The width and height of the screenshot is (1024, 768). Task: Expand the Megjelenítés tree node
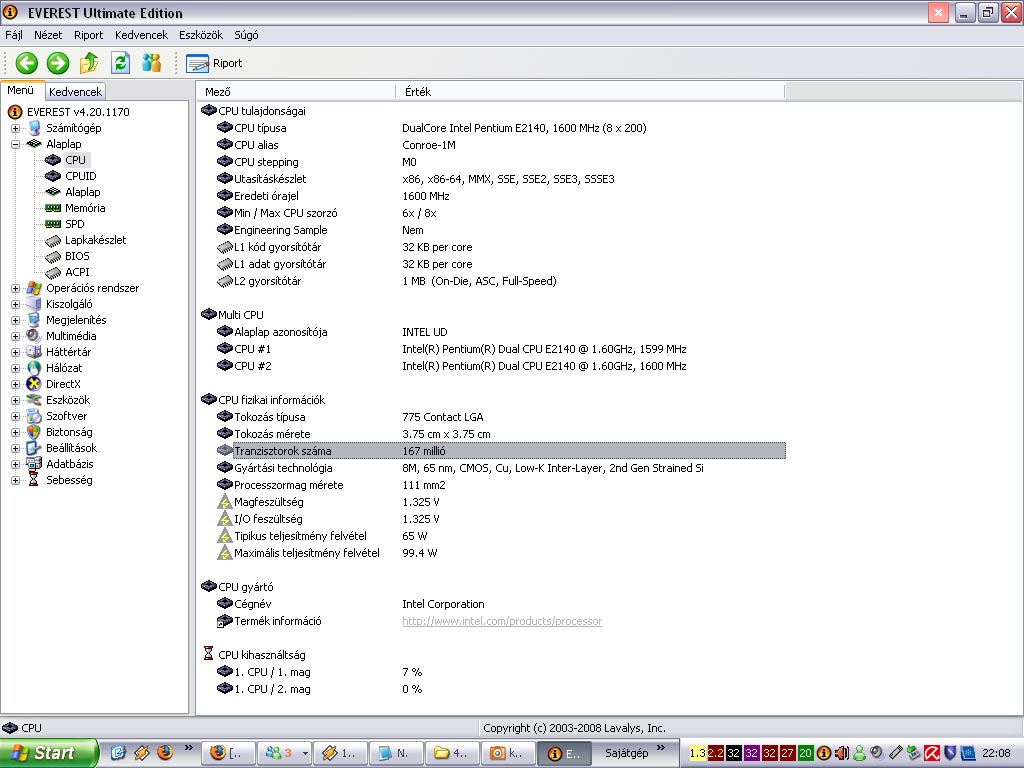[x=15, y=320]
